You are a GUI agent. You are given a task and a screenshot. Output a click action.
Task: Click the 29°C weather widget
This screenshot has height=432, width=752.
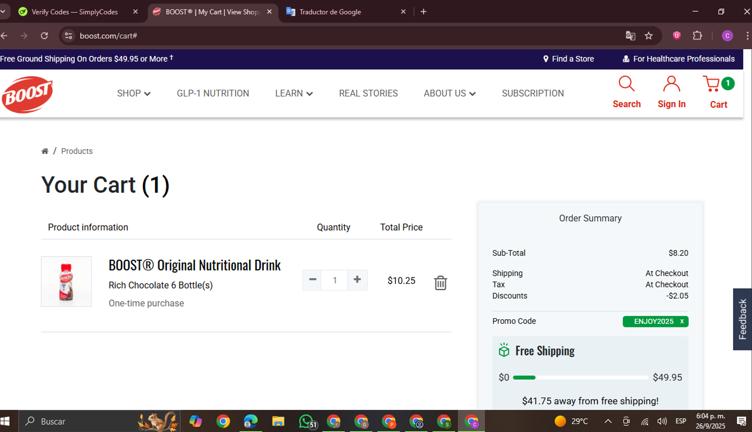(x=571, y=421)
